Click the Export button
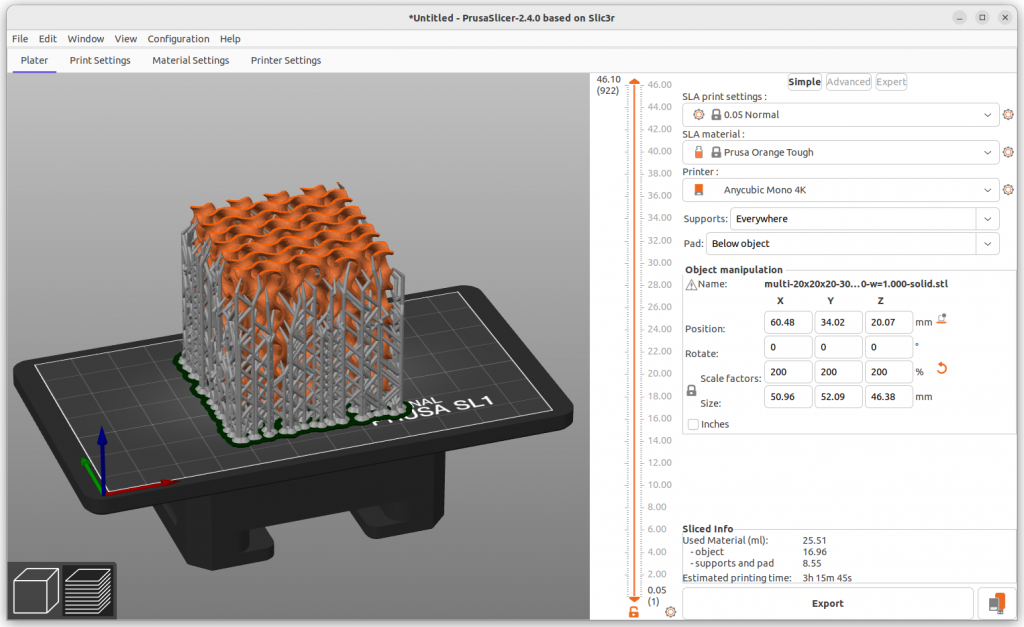 827,603
